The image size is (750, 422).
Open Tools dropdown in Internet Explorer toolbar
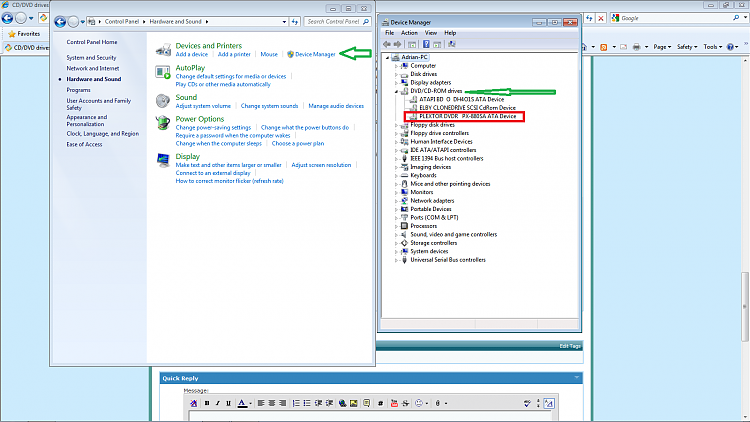713,47
